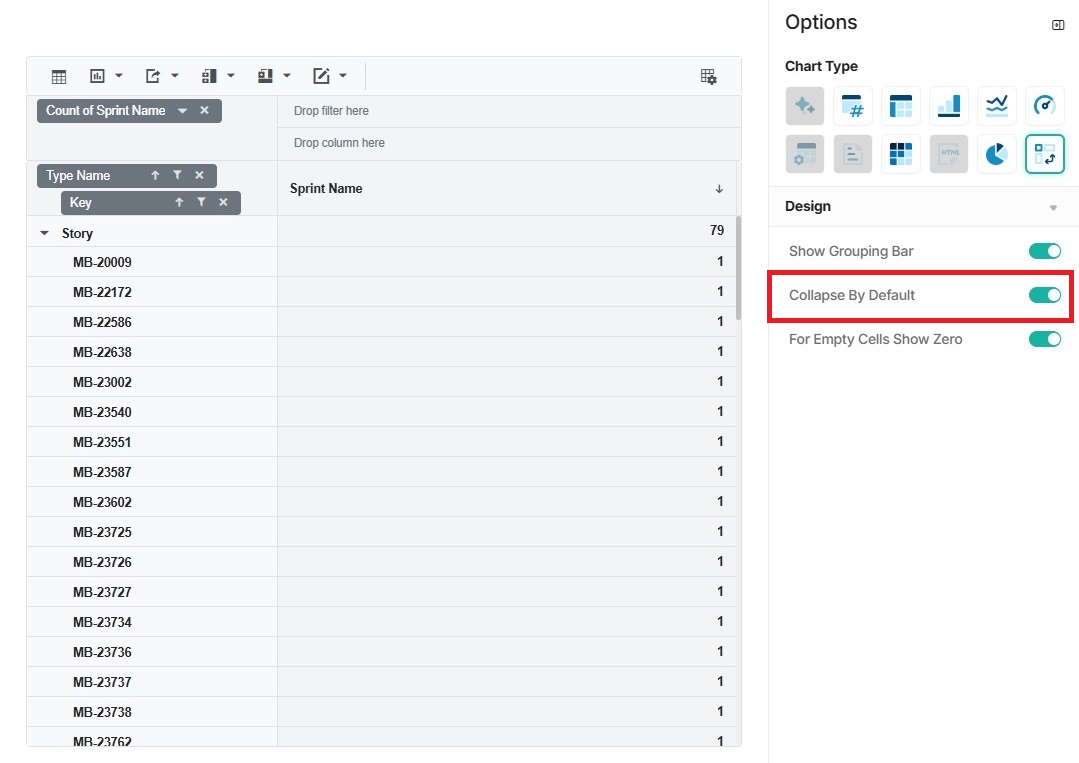Collapse the Design section
Viewport: 1079px width, 763px height.
point(1052,207)
